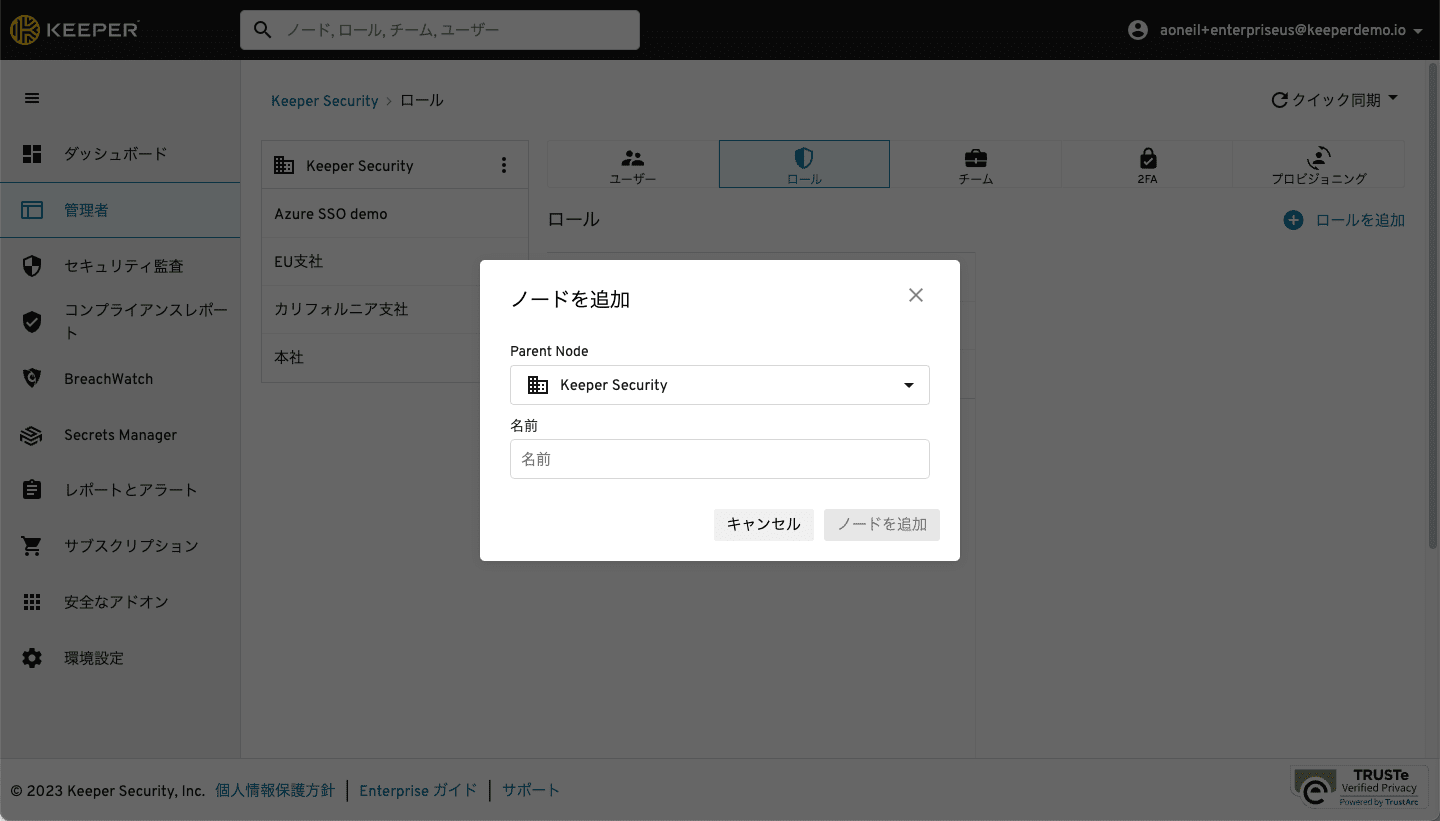Viewport: 1440px width, 821px height.
Task: Click the キャンセル button
Action: (x=763, y=525)
